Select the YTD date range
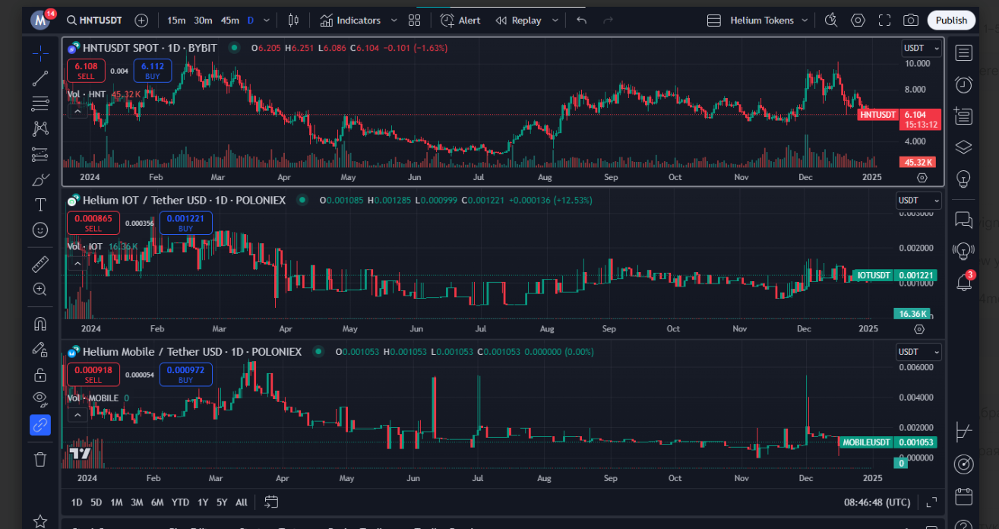 point(180,502)
